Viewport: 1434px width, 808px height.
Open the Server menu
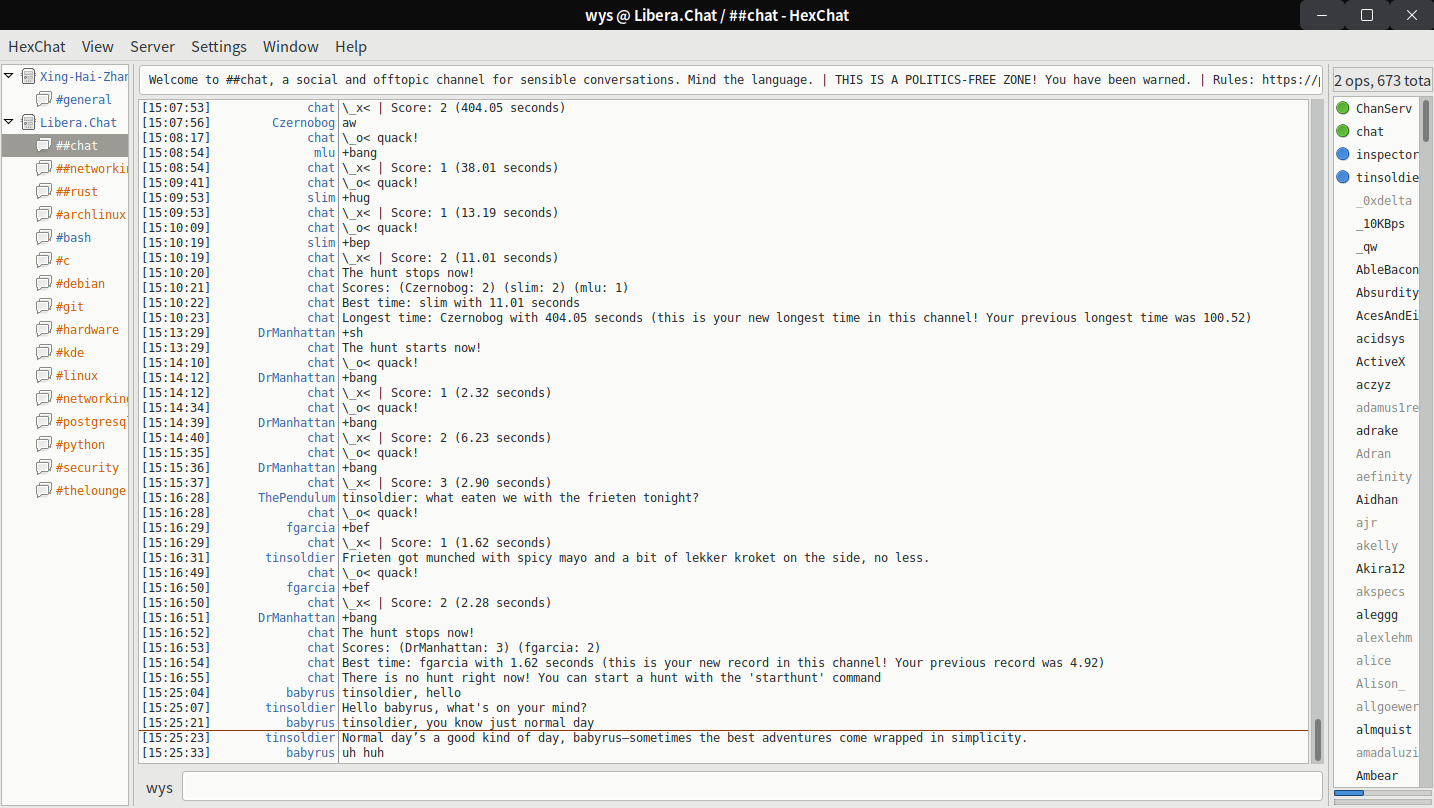152,46
